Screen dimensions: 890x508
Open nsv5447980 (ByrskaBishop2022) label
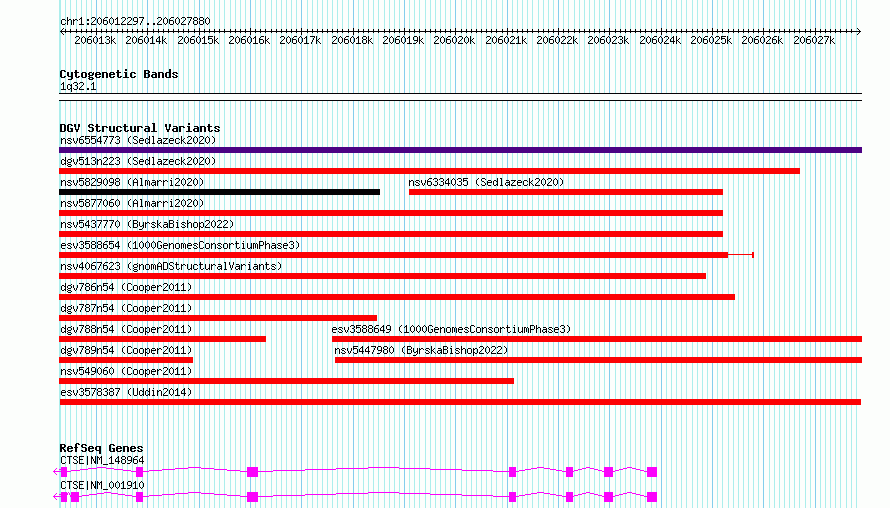point(421,350)
